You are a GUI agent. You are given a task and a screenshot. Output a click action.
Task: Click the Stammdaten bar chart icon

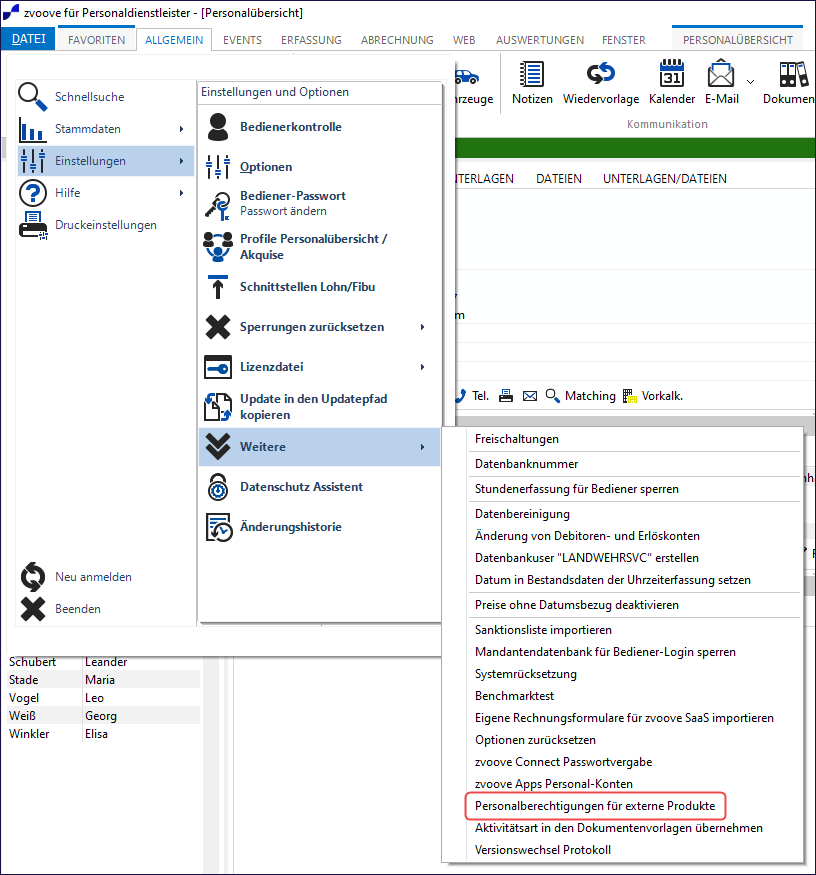[32, 129]
